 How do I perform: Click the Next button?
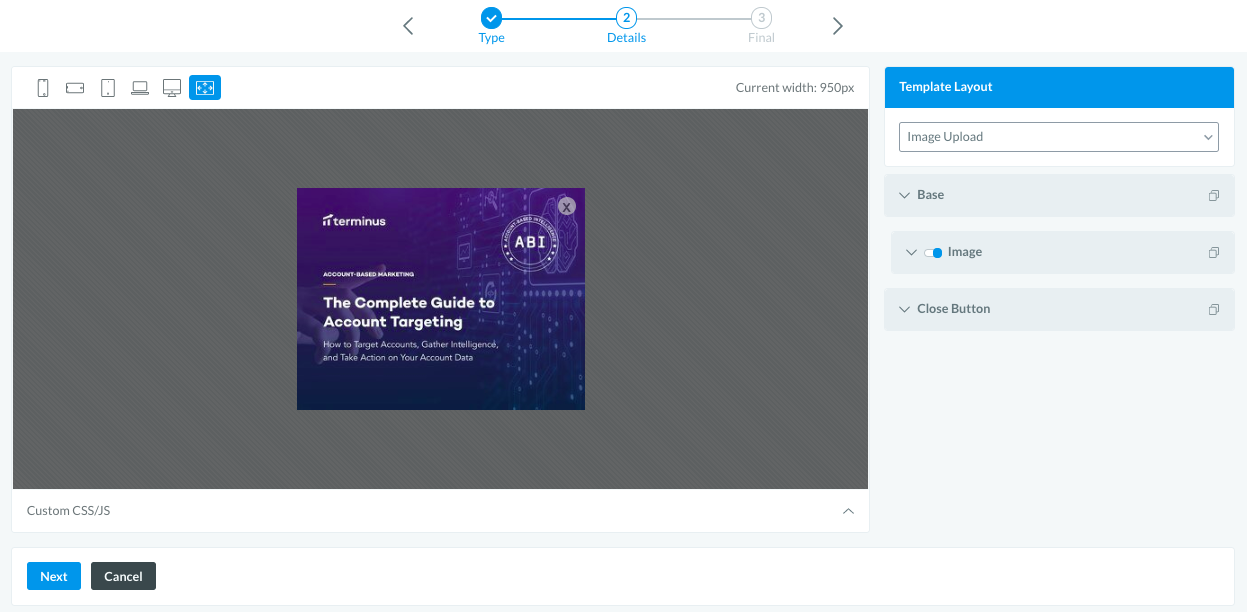coord(54,576)
